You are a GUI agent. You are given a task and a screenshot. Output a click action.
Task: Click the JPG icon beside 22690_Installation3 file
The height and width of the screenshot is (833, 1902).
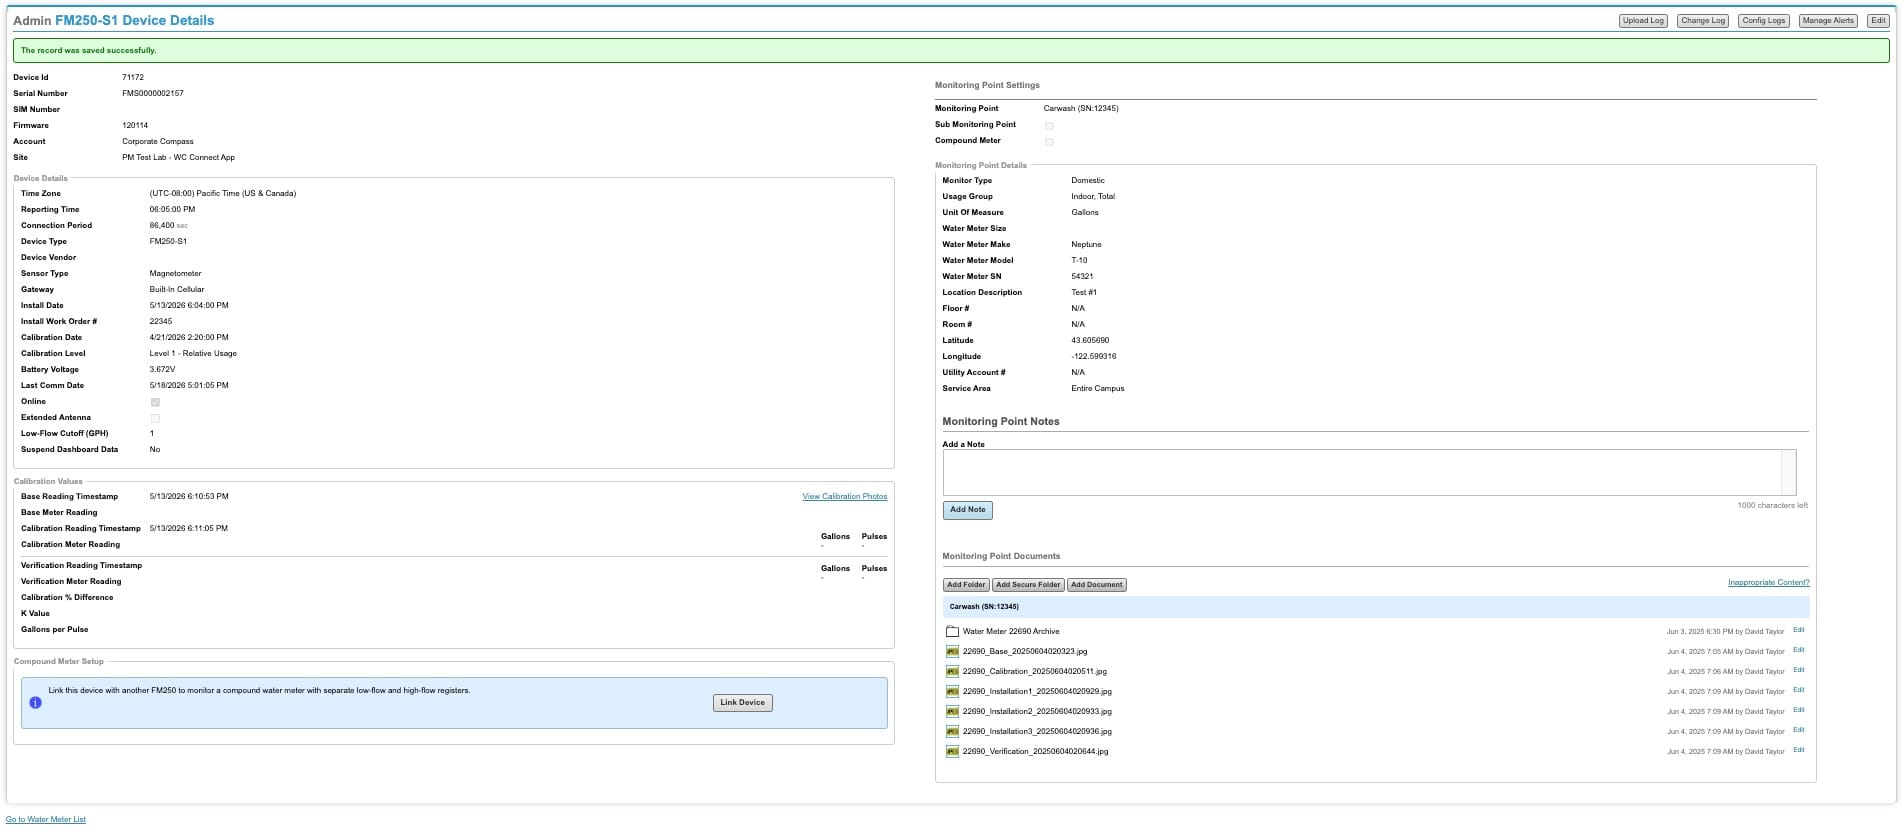tap(952, 732)
